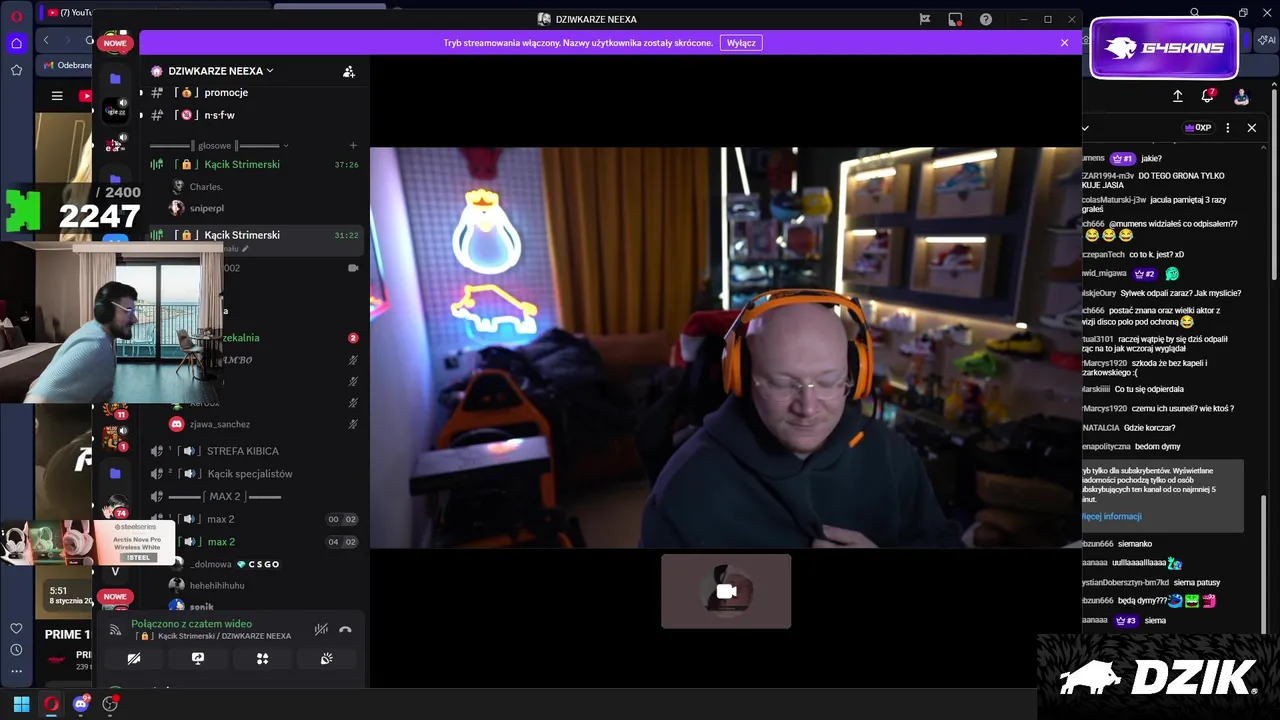Viewport: 1280px width, 720px height.
Task: Add a channel to the głosowe category
Action: point(353,146)
